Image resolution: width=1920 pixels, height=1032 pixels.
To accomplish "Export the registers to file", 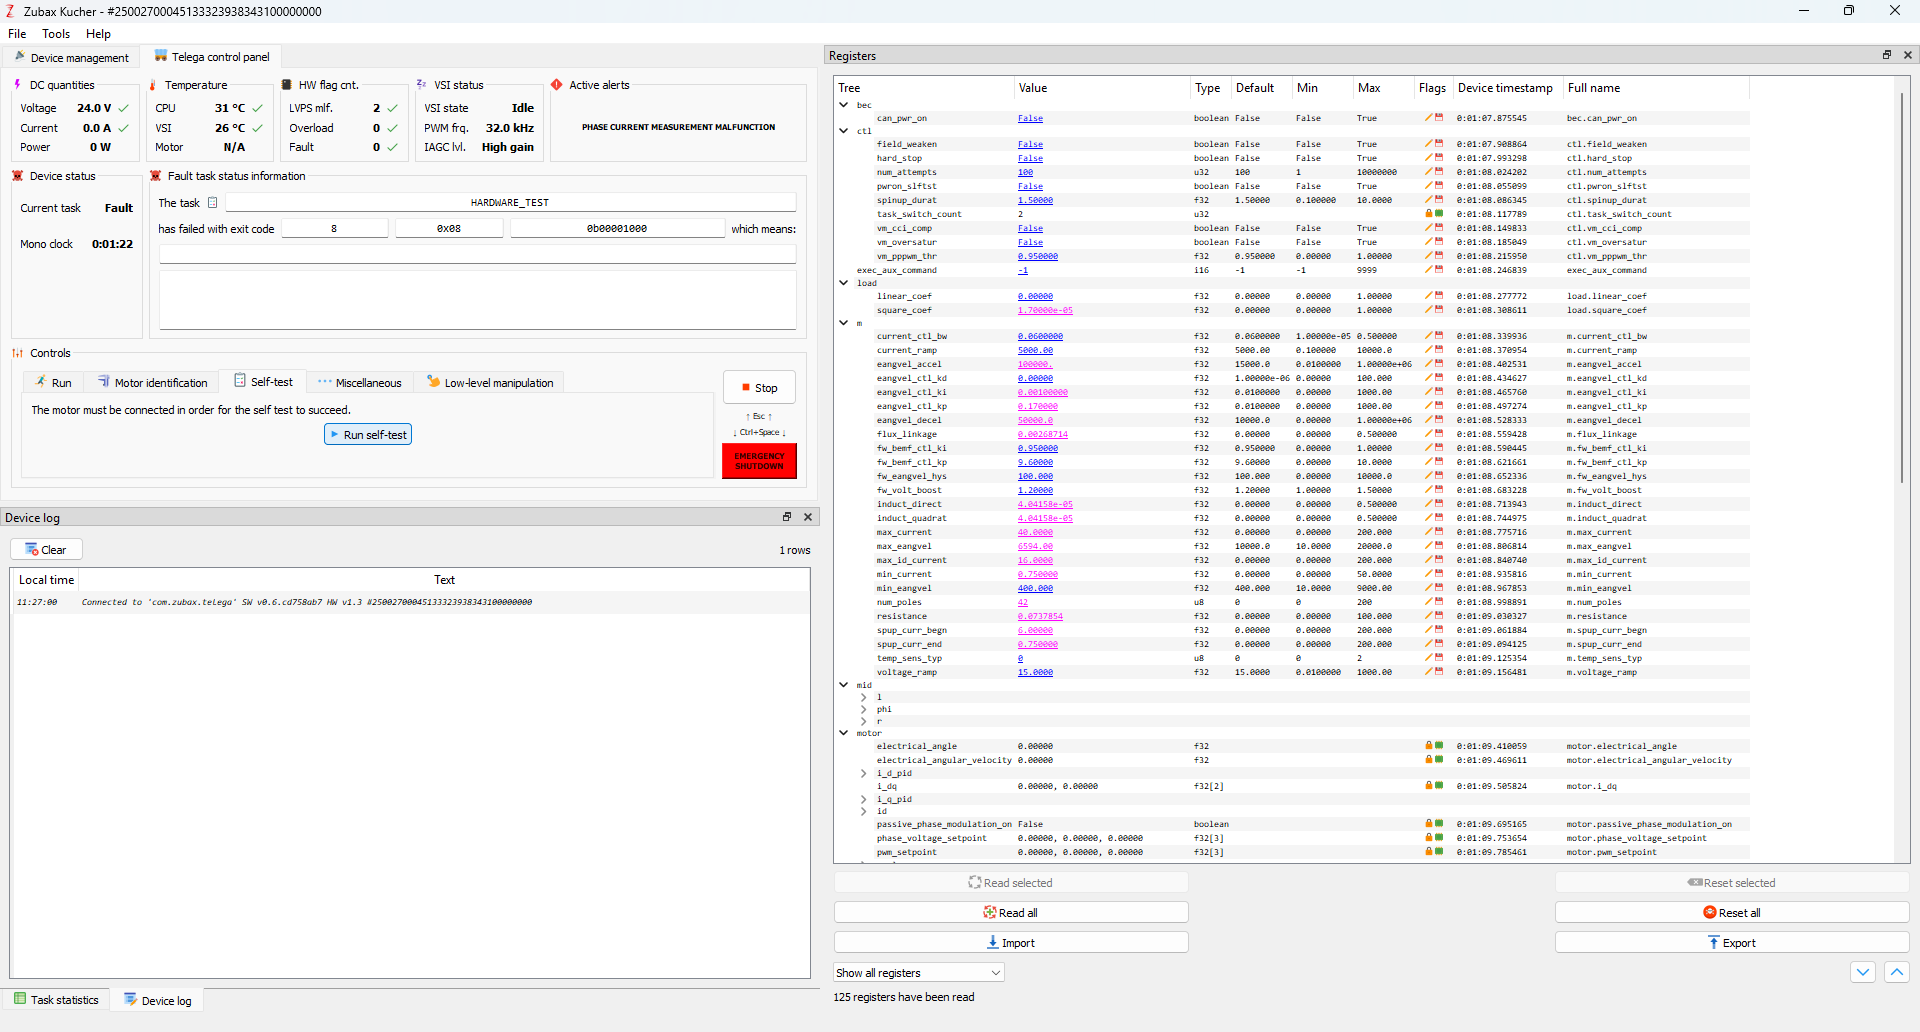I will pos(1731,943).
